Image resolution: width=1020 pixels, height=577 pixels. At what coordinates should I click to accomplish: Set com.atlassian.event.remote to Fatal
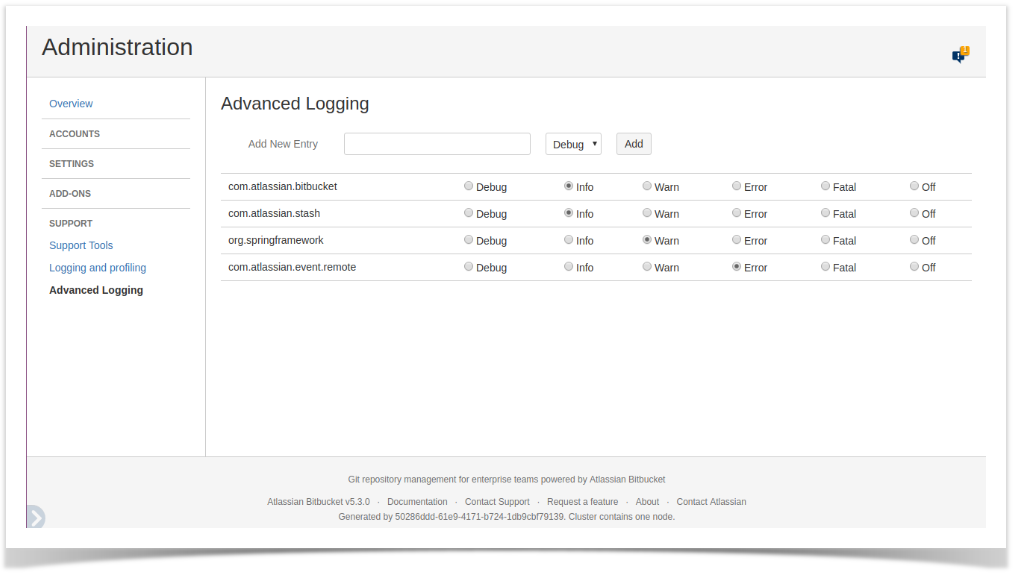coord(825,266)
